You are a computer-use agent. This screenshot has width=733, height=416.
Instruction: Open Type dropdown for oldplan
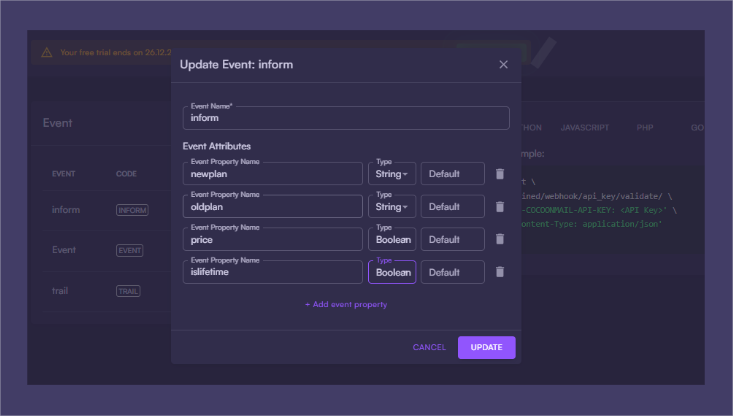coord(392,207)
